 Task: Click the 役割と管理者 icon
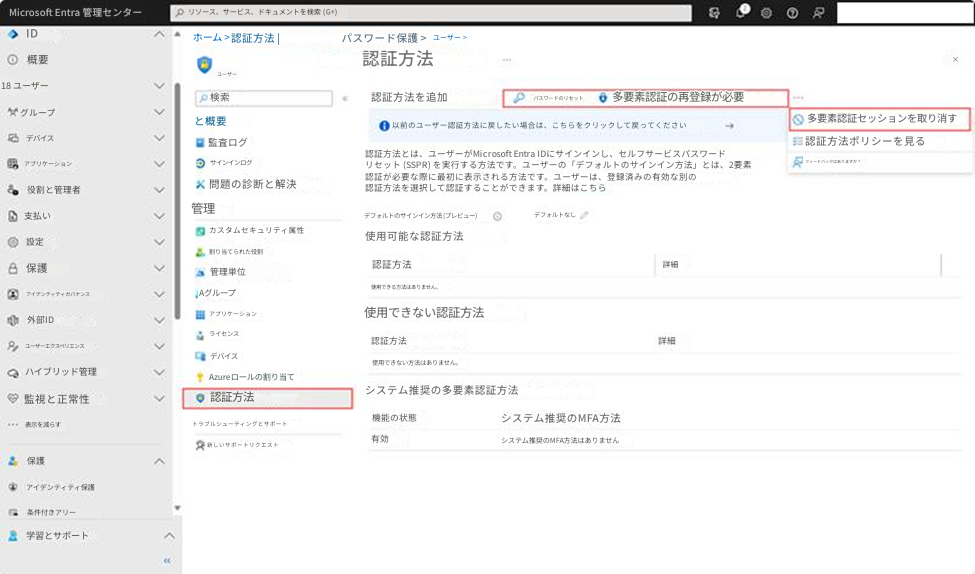pos(12,190)
